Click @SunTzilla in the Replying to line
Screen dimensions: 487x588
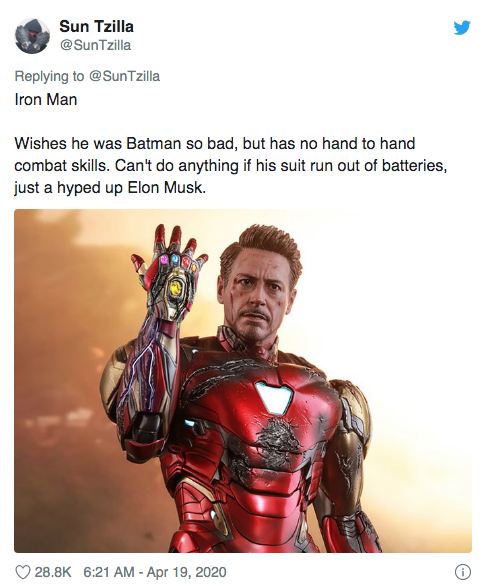click(124, 76)
